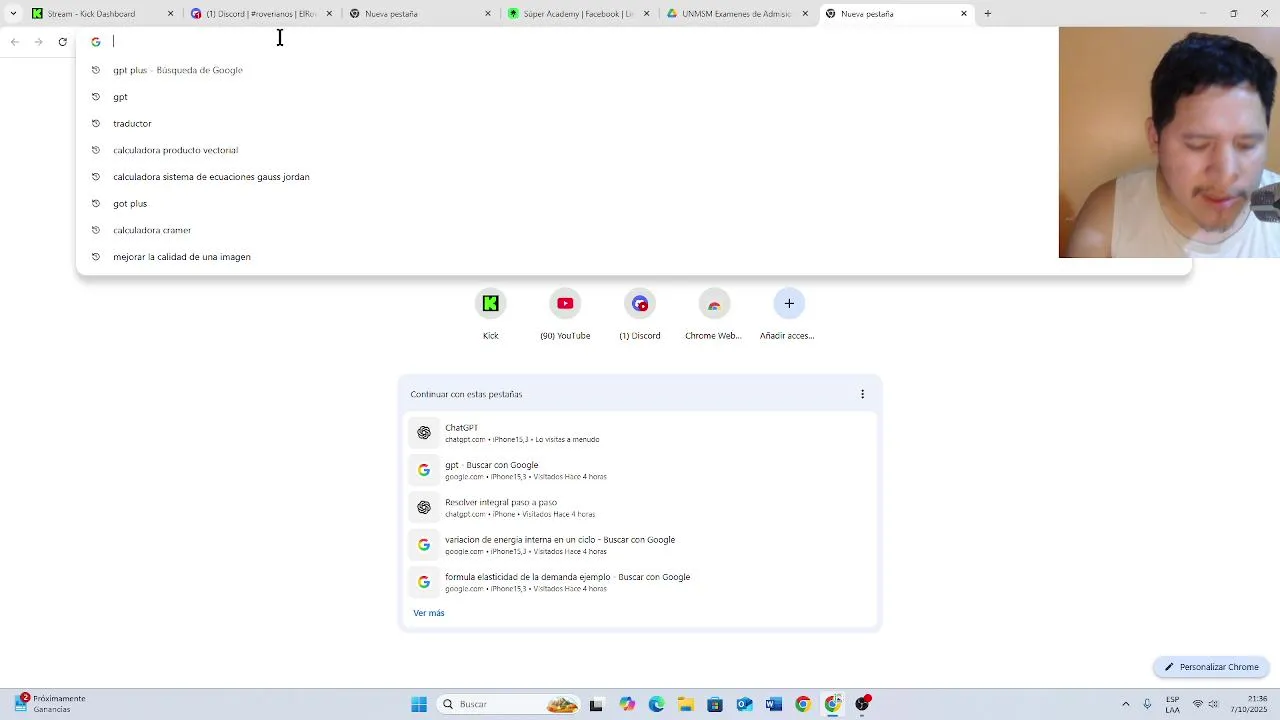Click the Ver más link
The height and width of the screenshot is (720, 1280).
tap(428, 613)
